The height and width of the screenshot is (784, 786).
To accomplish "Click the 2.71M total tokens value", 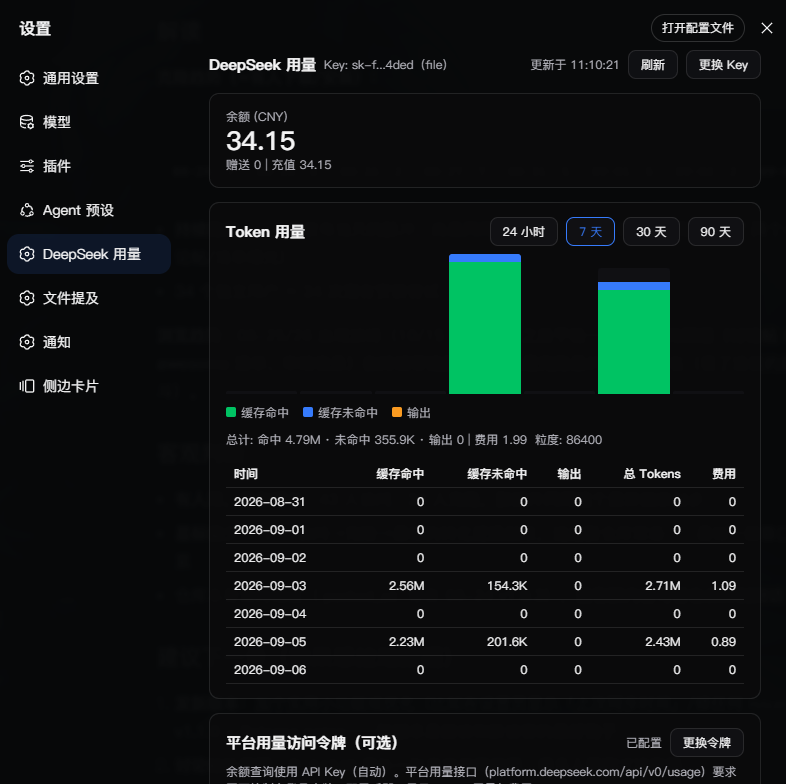I will [x=663, y=585].
